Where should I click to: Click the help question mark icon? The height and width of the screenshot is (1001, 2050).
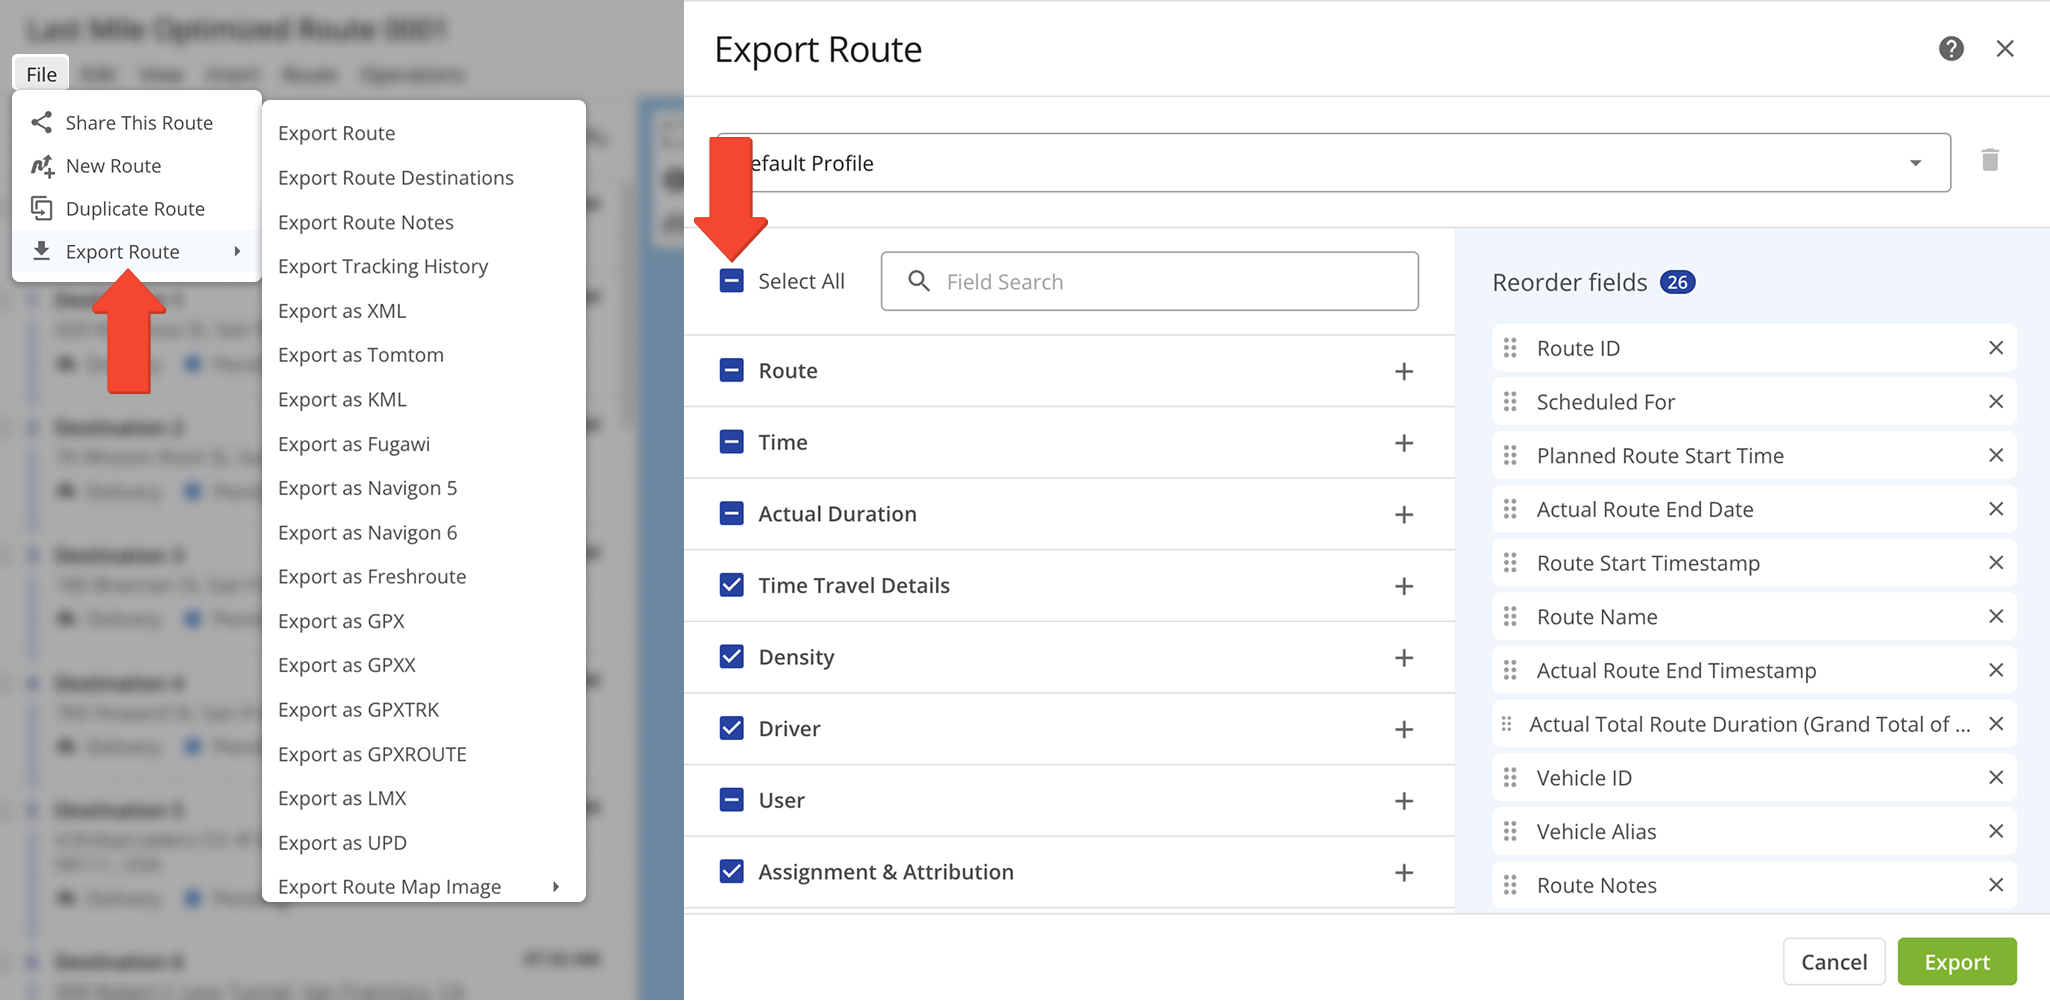(1950, 49)
